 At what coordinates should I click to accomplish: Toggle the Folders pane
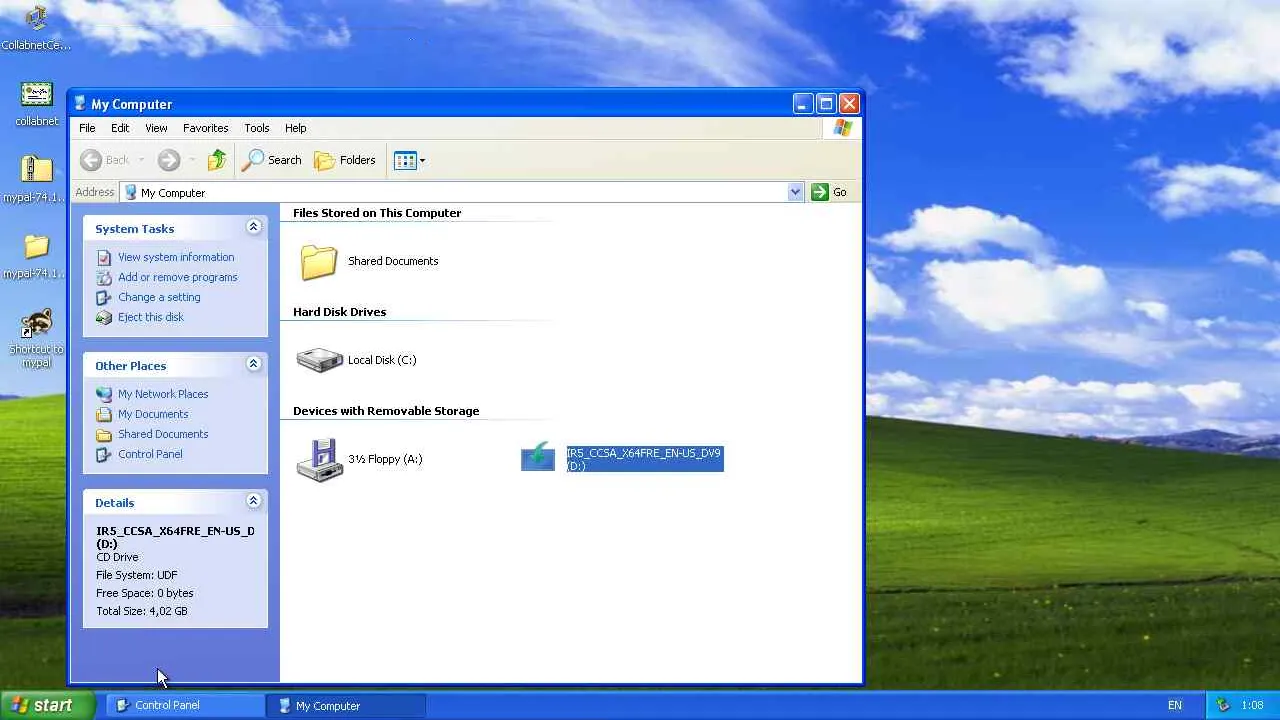(x=345, y=160)
